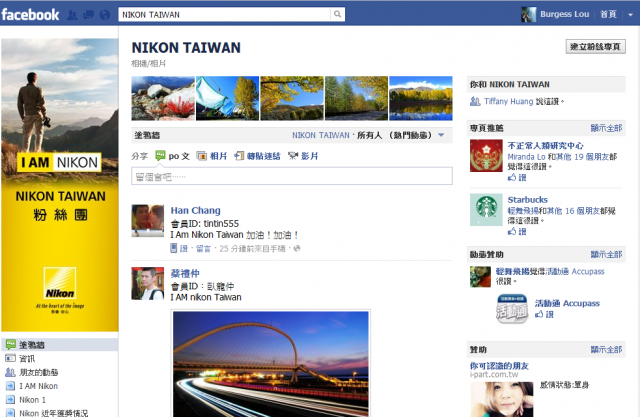640x417 pixels.
Task: Click the photo share camera icon
Action: click(202, 156)
